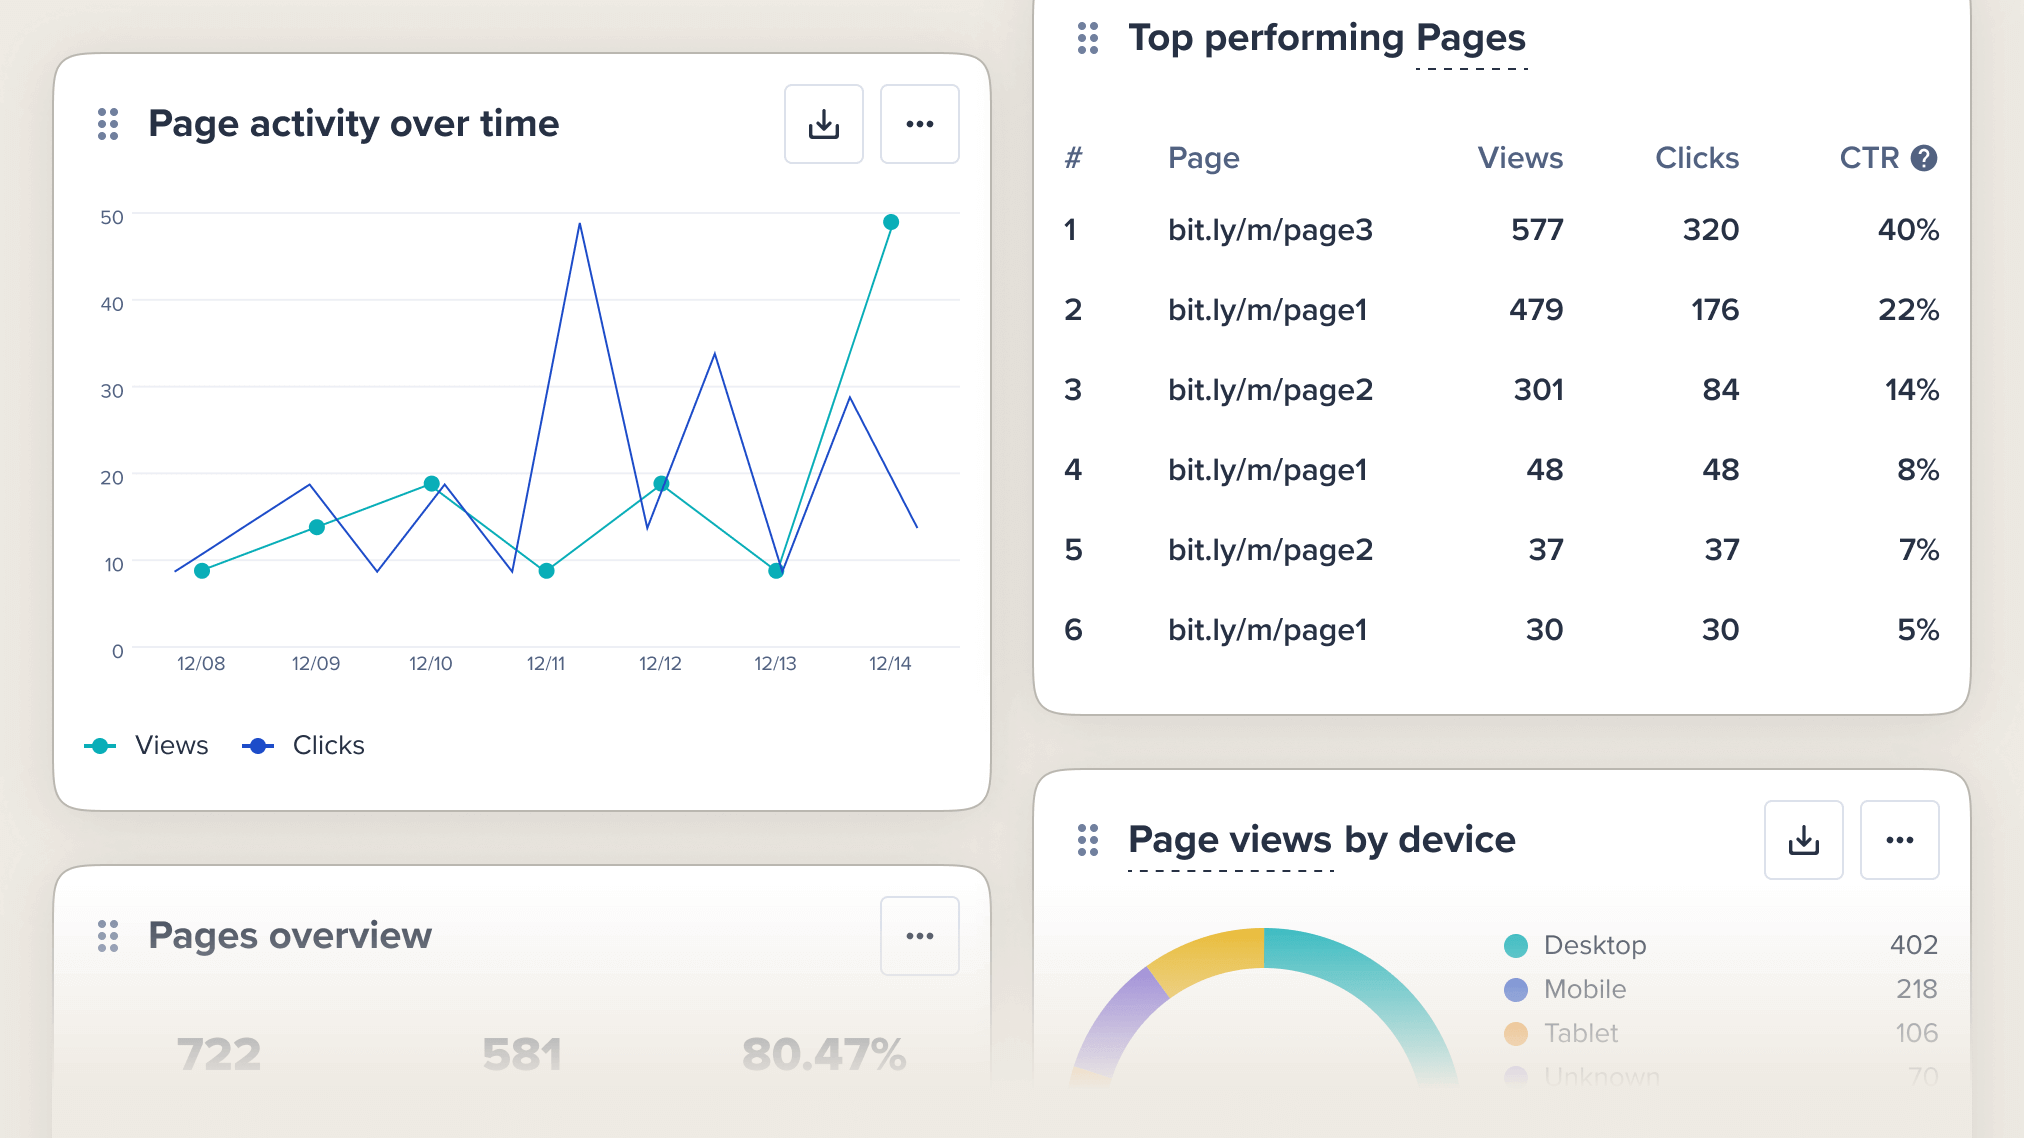
Task: Click the drag handle on Pages overview card
Action: [x=109, y=935]
